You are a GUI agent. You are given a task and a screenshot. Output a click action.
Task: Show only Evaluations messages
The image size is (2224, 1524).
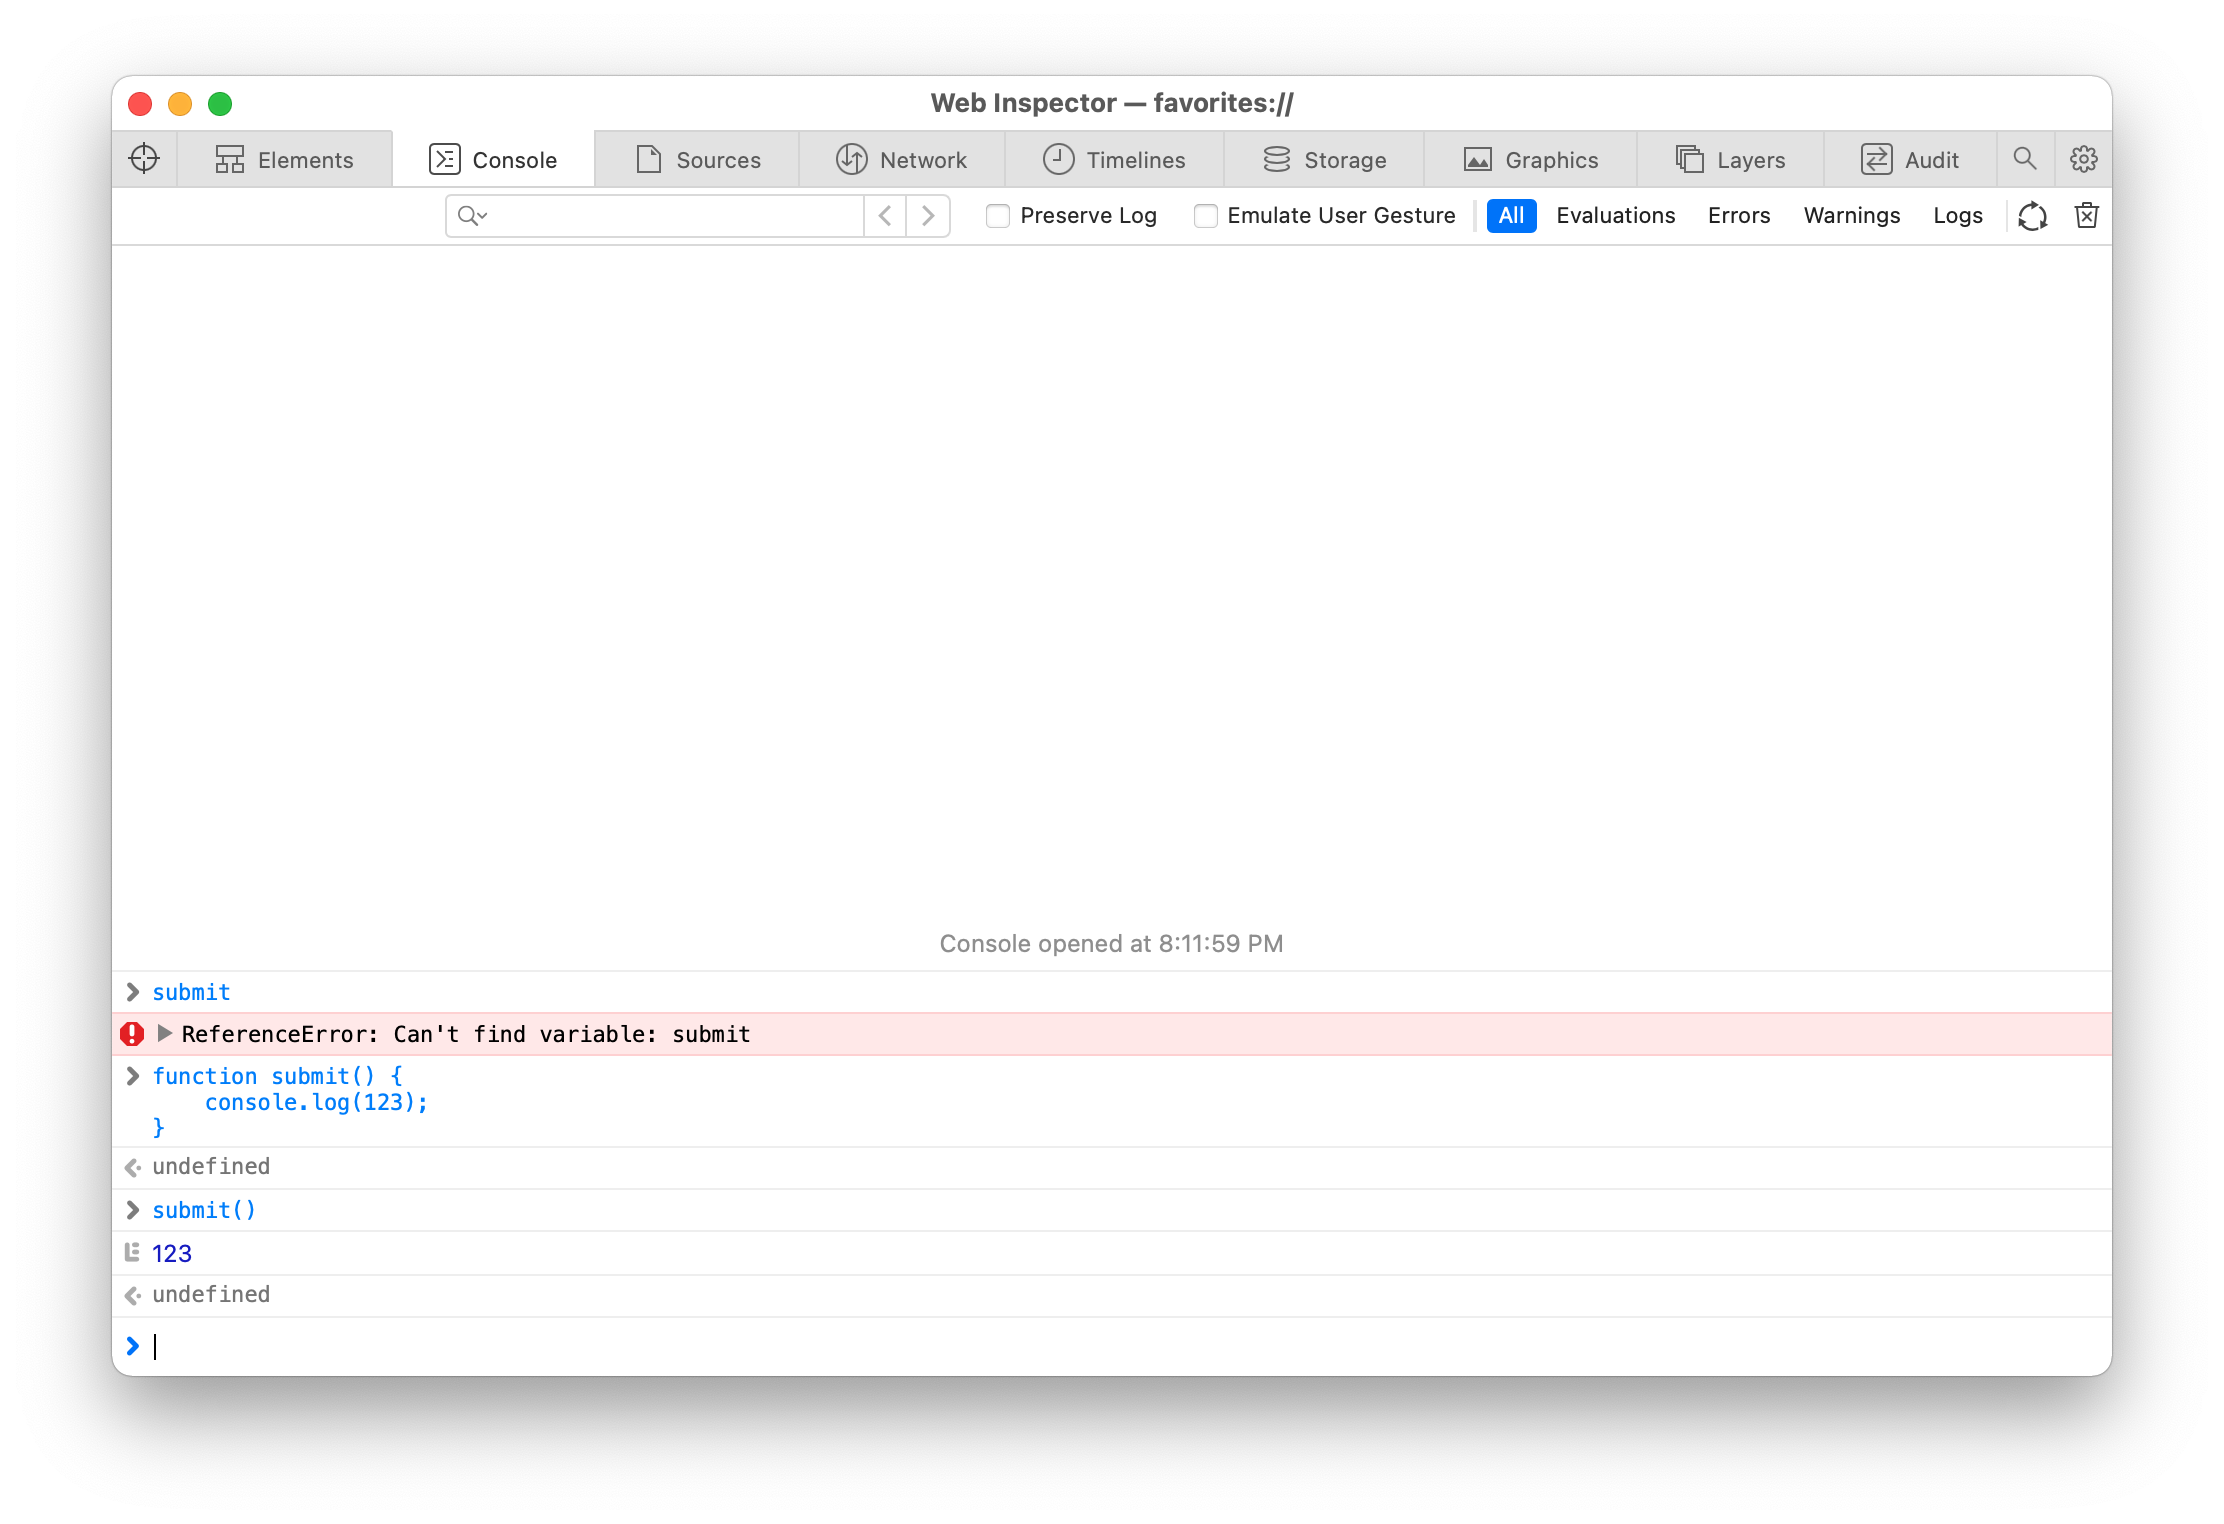coord(1615,216)
